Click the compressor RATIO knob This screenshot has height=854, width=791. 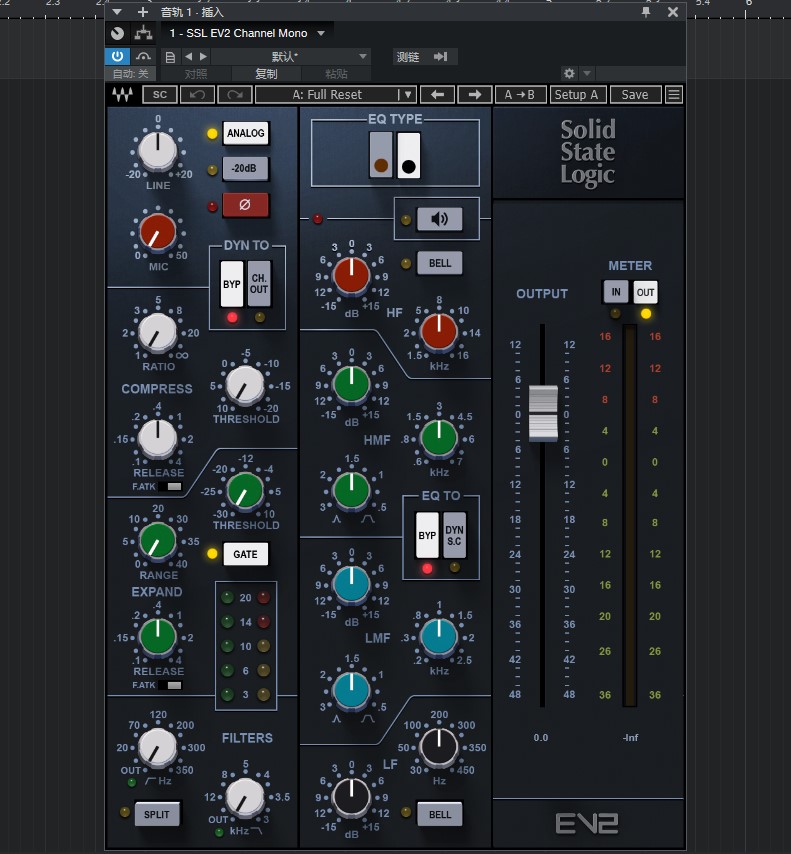157,332
